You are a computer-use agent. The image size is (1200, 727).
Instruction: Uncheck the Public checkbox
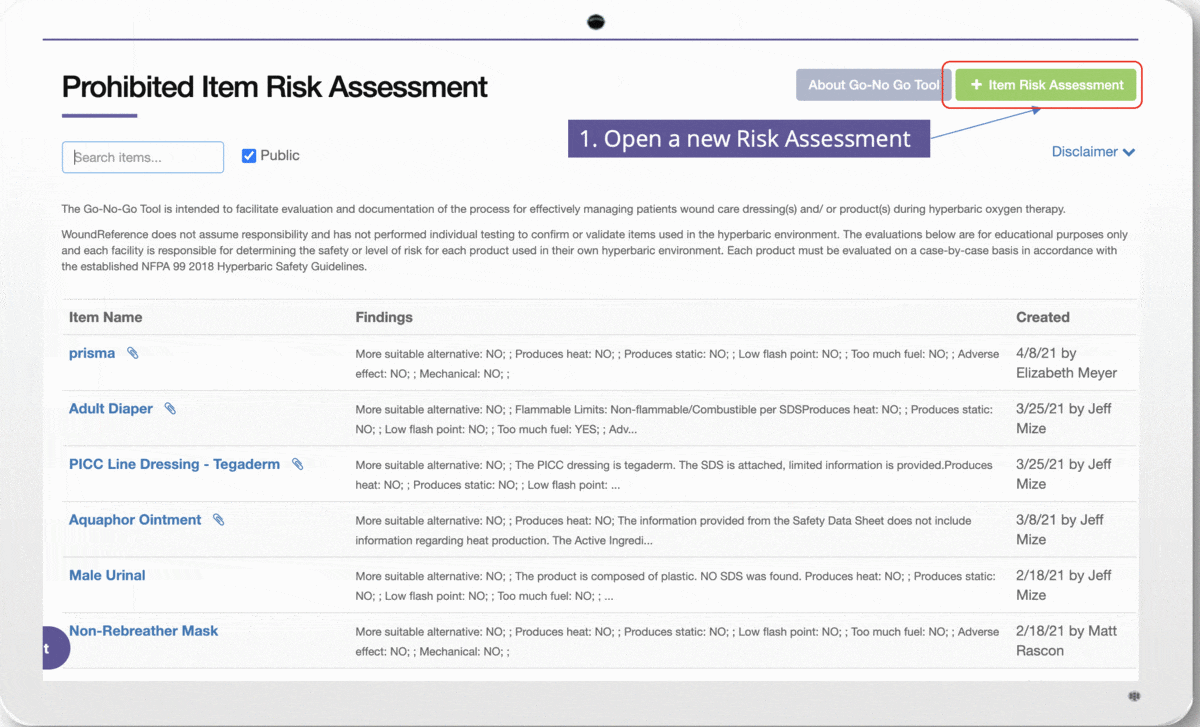point(248,154)
